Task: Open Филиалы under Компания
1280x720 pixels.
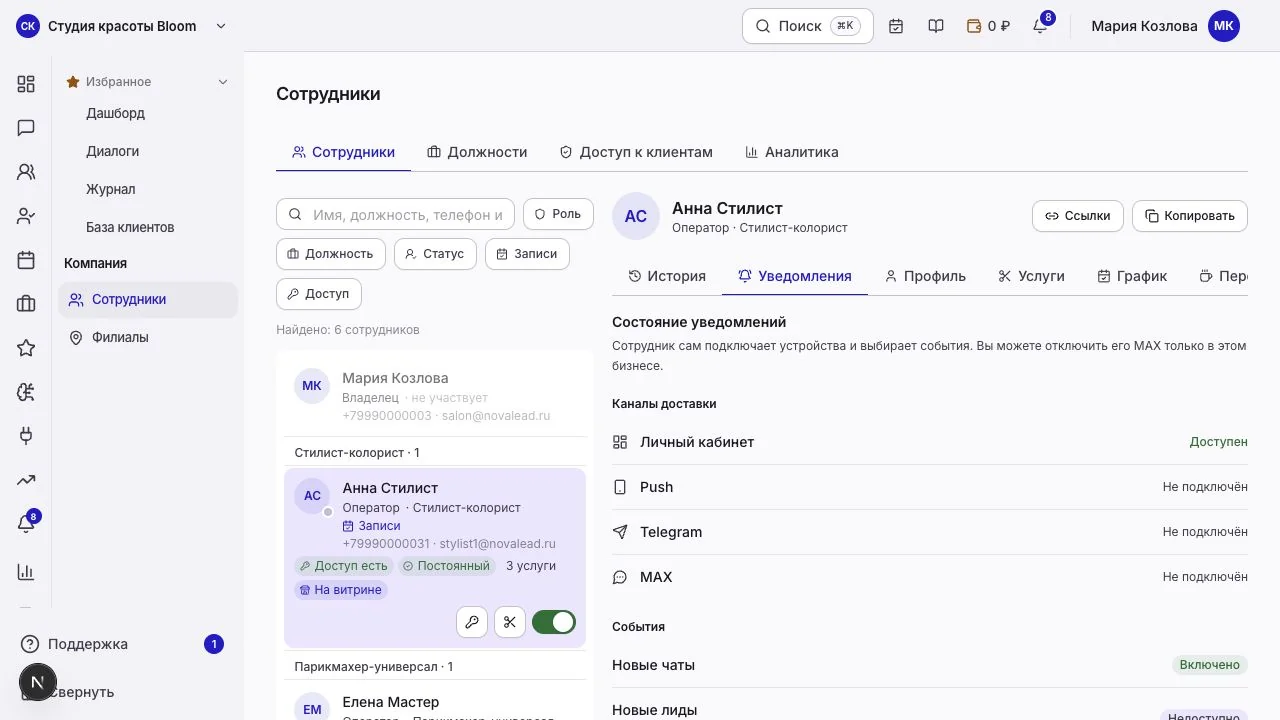Action: click(x=148, y=337)
